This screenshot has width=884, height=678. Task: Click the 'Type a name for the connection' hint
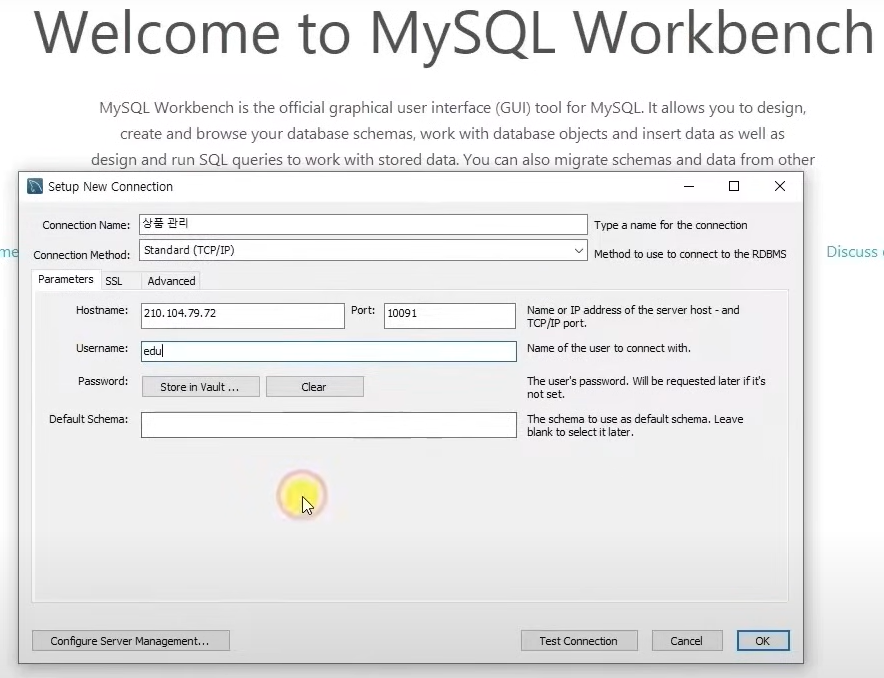670,225
